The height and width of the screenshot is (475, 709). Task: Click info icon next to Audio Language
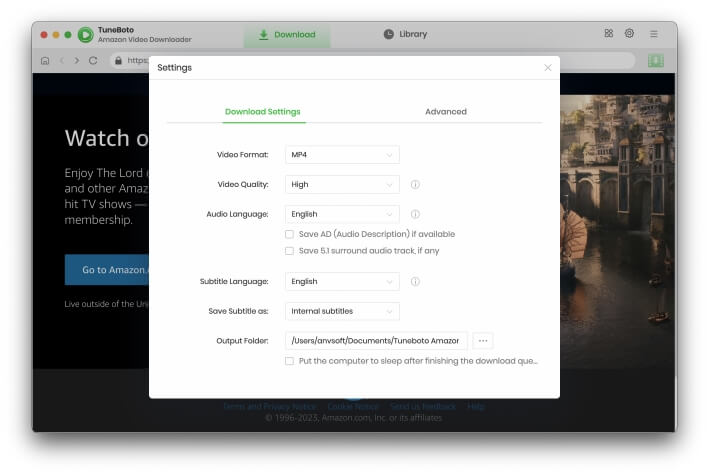coord(415,214)
